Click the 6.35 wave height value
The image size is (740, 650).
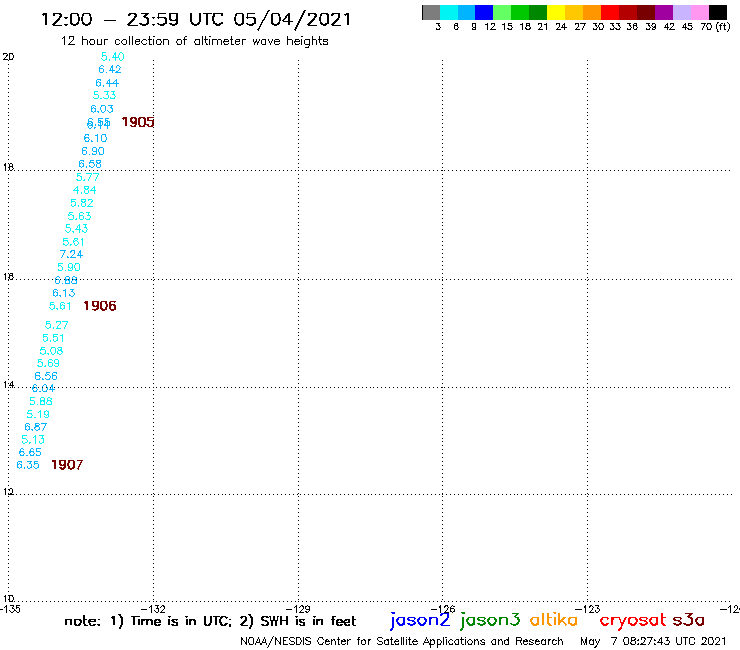(28, 465)
